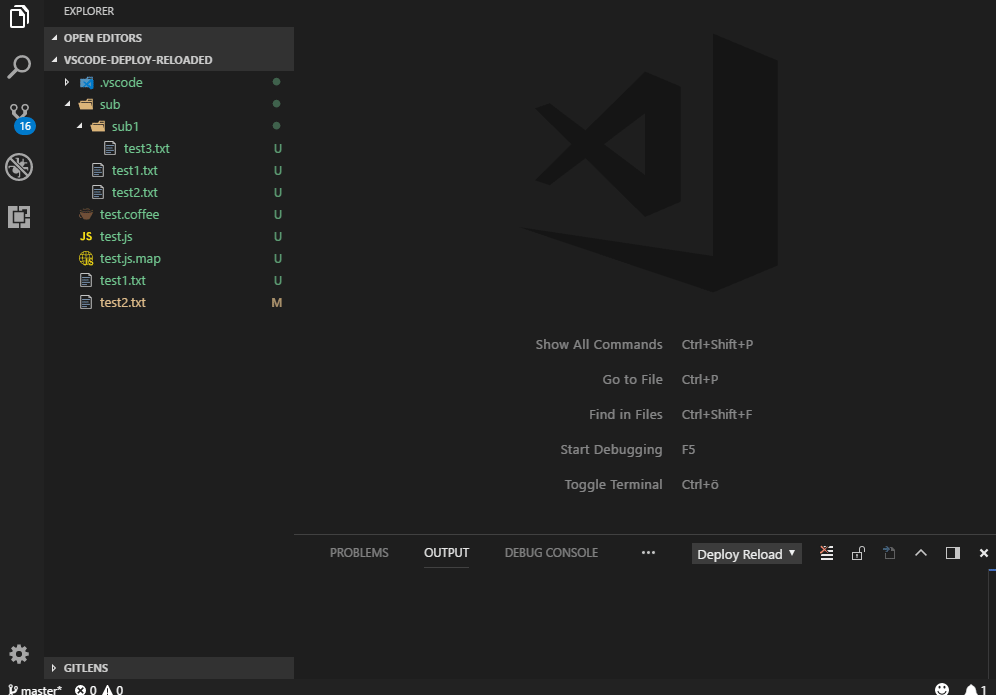Clear the output panel contents
The width and height of the screenshot is (996, 695).
click(x=826, y=553)
